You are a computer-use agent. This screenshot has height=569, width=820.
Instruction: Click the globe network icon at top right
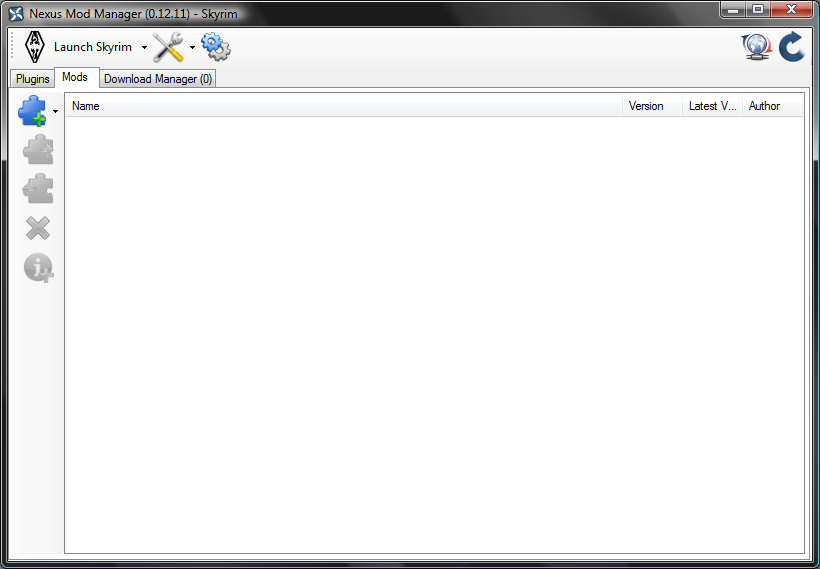[756, 47]
